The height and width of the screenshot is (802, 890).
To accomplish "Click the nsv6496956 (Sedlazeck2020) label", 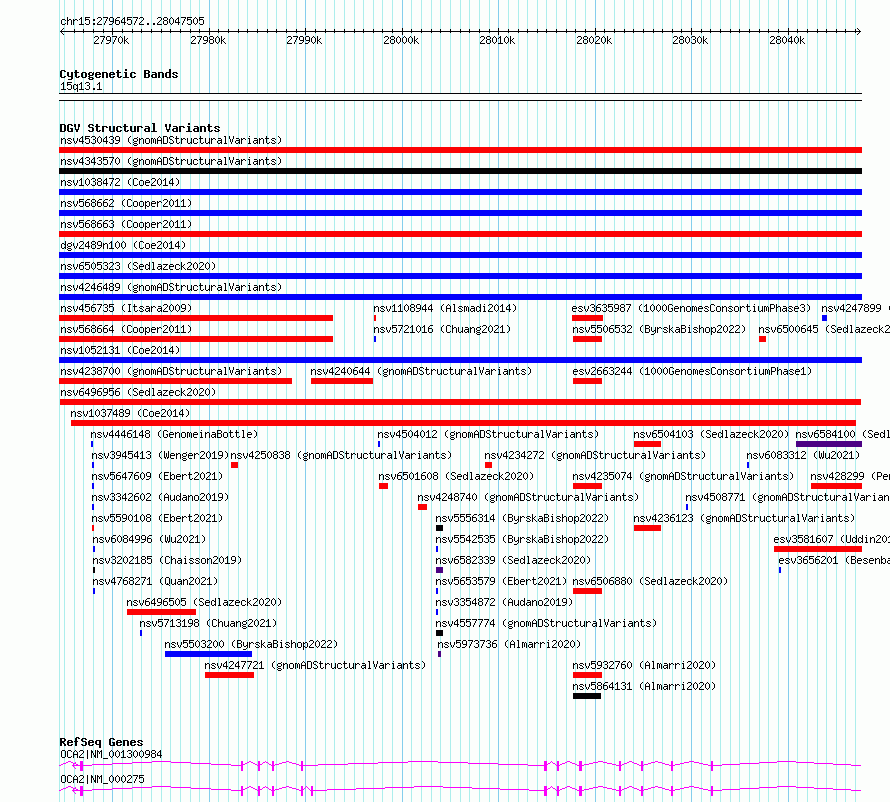I will tap(138, 392).
